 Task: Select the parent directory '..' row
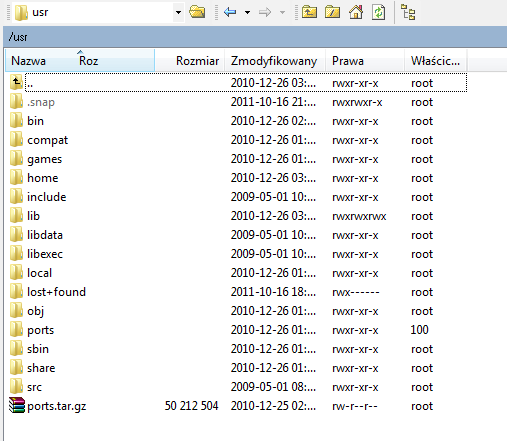(x=238, y=82)
